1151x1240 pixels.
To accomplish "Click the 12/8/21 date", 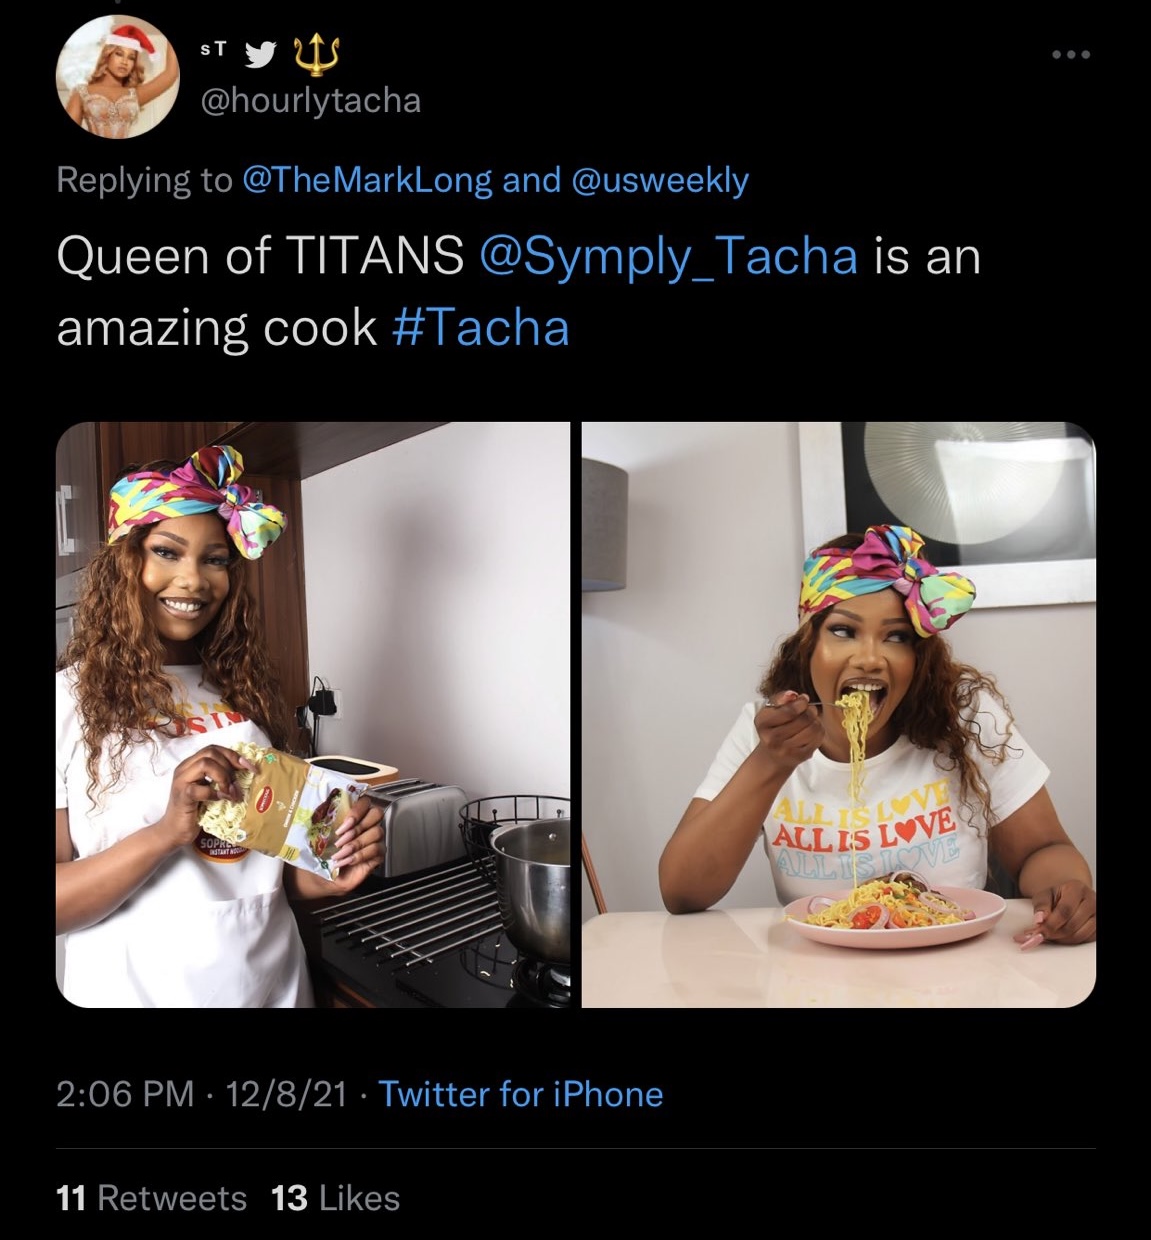I will coord(286,1094).
